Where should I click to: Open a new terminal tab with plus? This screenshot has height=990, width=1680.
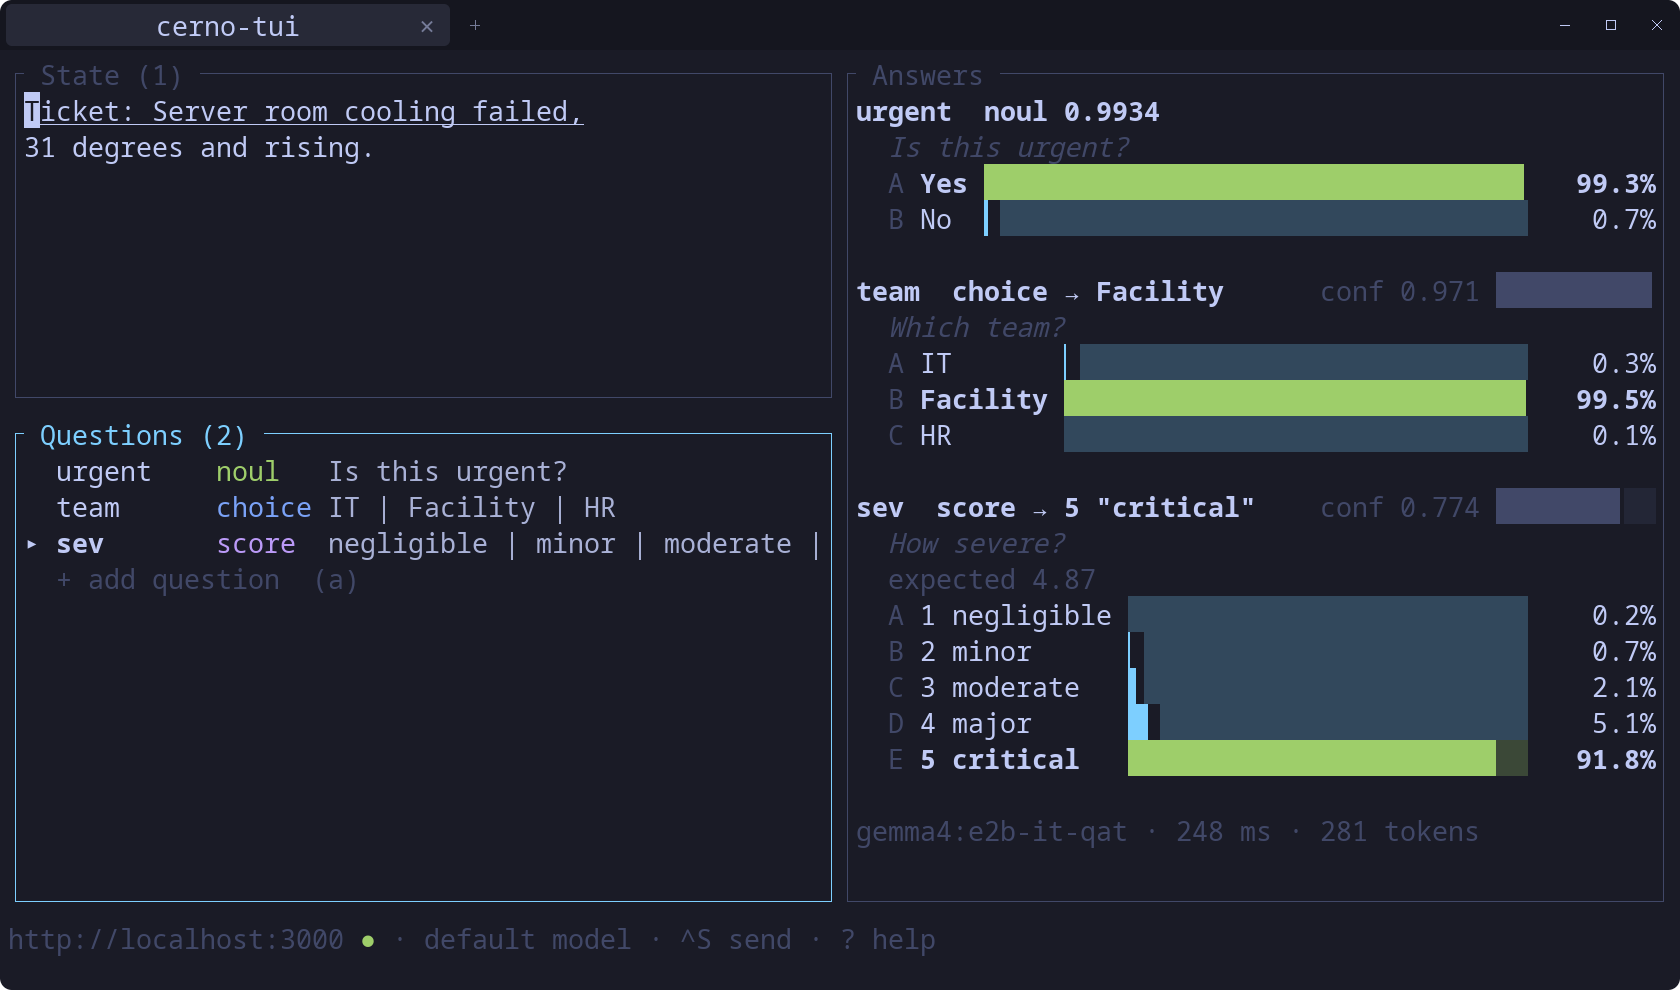[475, 26]
